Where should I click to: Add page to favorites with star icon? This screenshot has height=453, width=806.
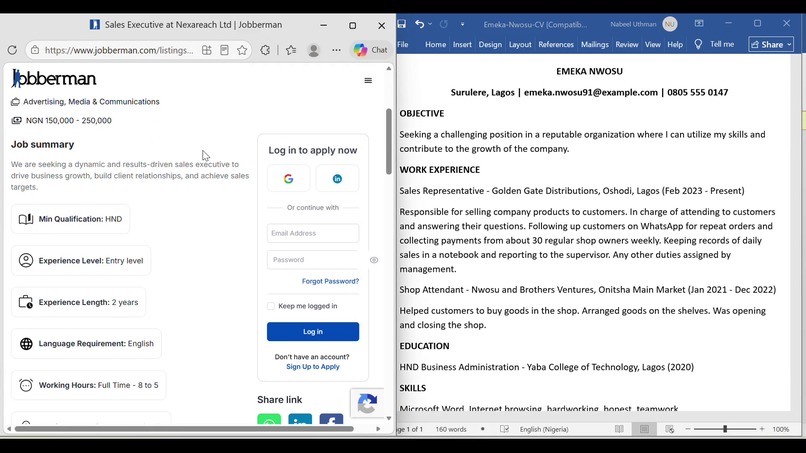point(242,50)
